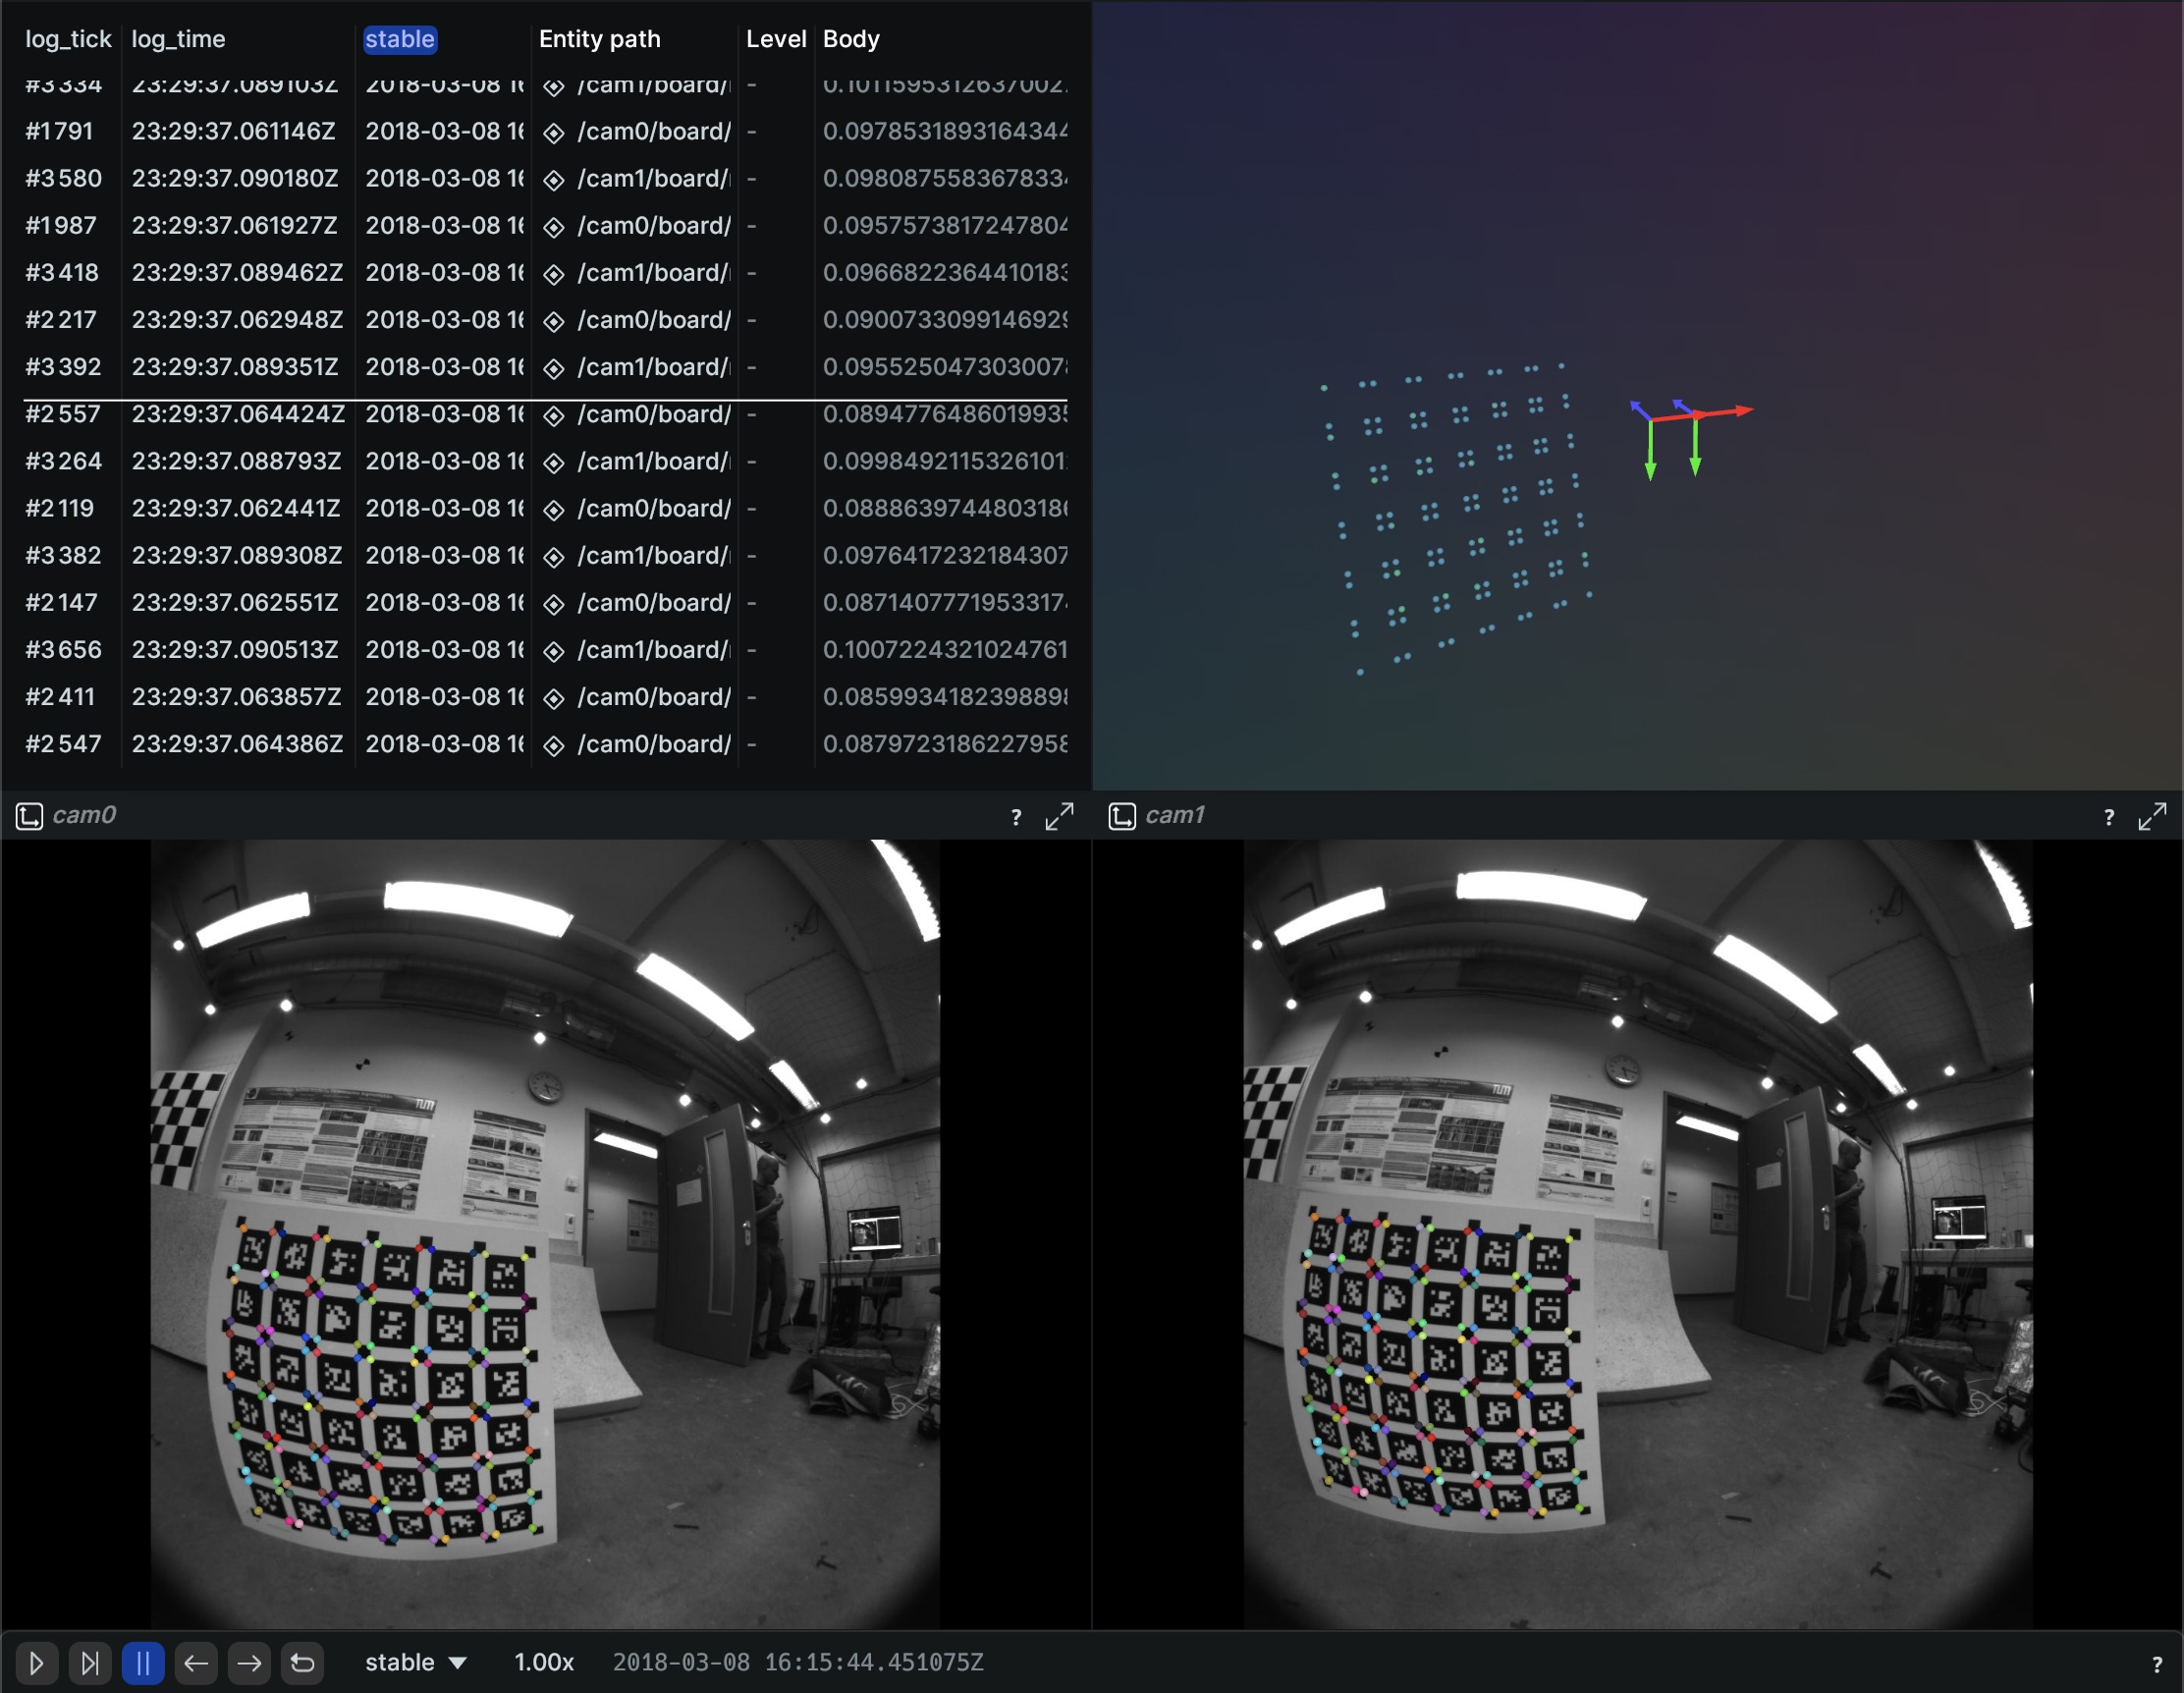Click entity icon in row #2119
This screenshot has width=2184, height=1693.
[554, 510]
